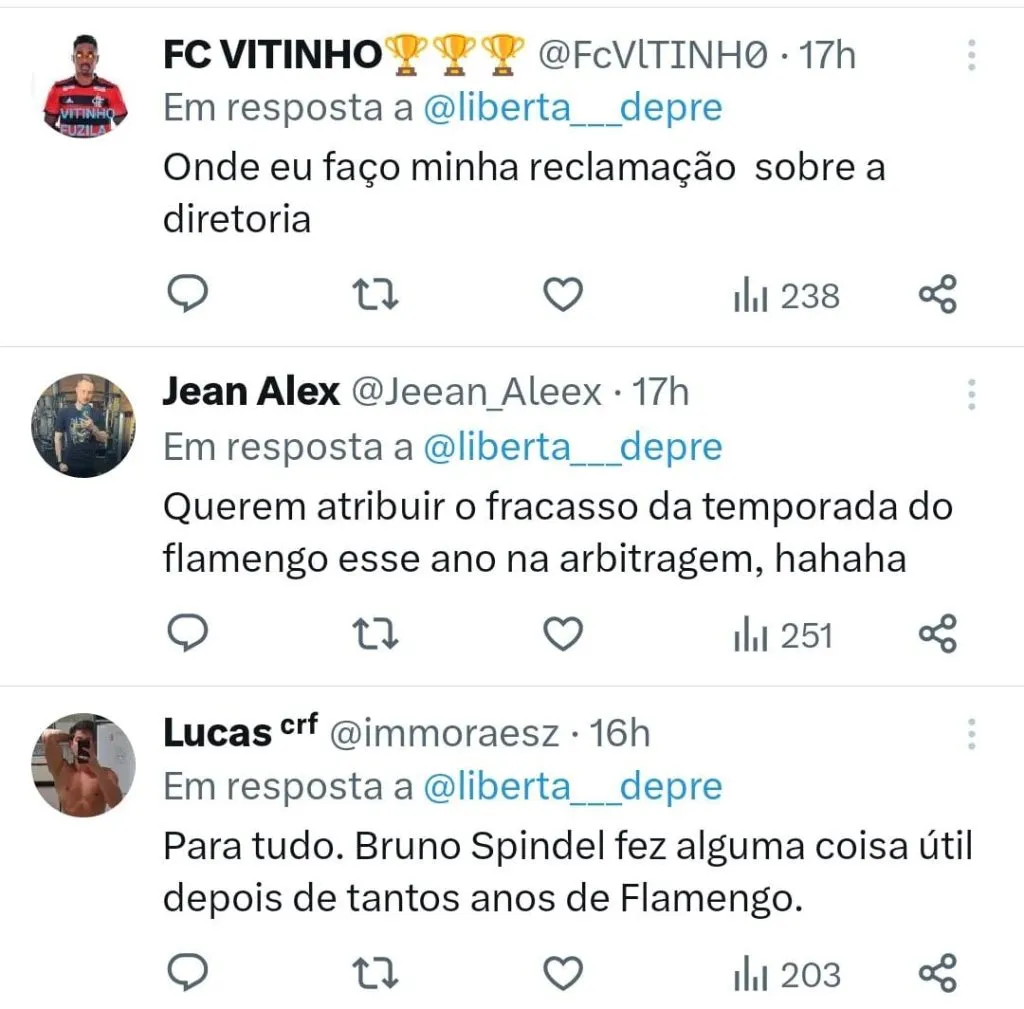The width and height of the screenshot is (1024, 1009).
Task: Open more options for Jean Alex's tweet
Action: 970,395
